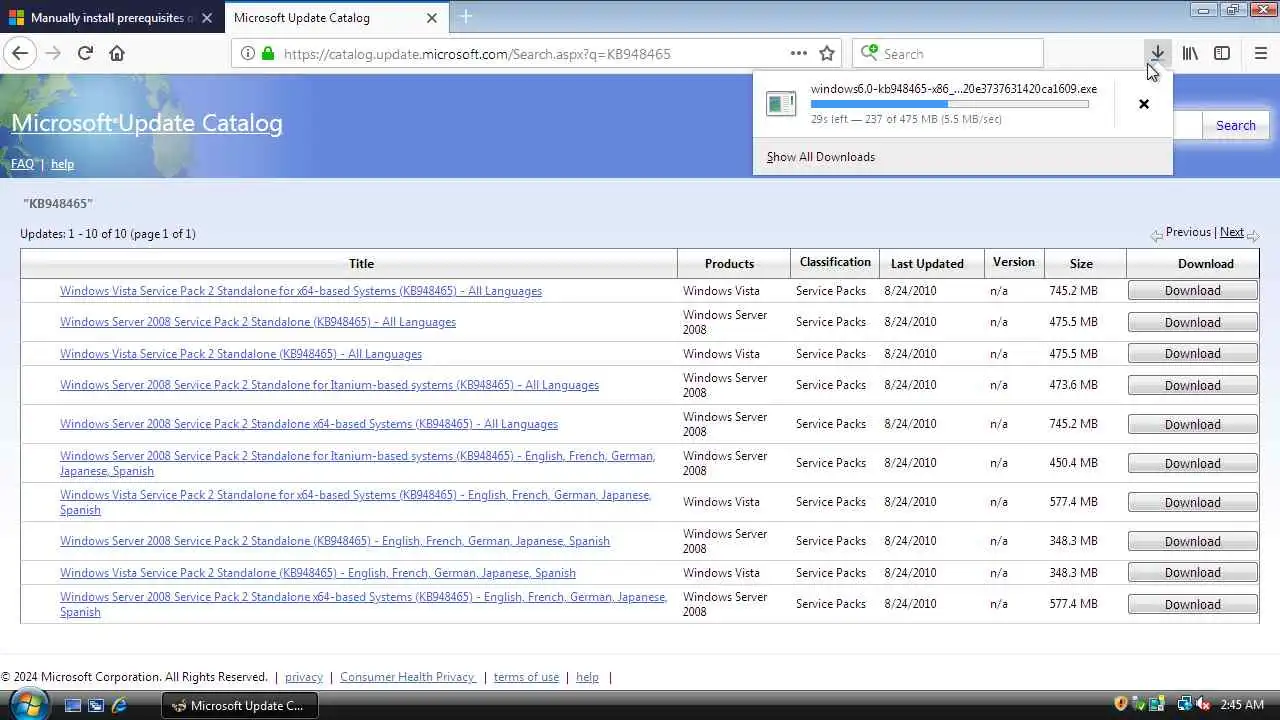The width and height of the screenshot is (1280, 720).
Task: Open the site information icon in address bar
Action: [247, 53]
